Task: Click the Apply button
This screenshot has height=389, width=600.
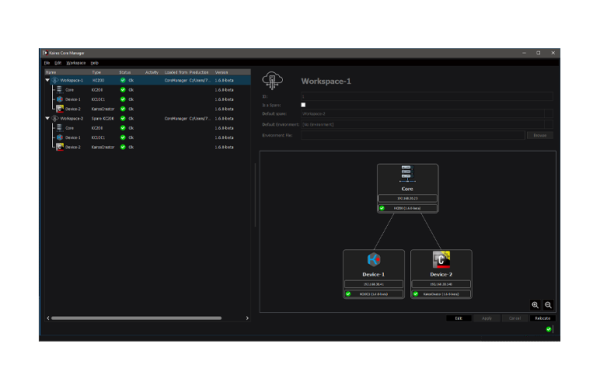Action: pos(486,318)
